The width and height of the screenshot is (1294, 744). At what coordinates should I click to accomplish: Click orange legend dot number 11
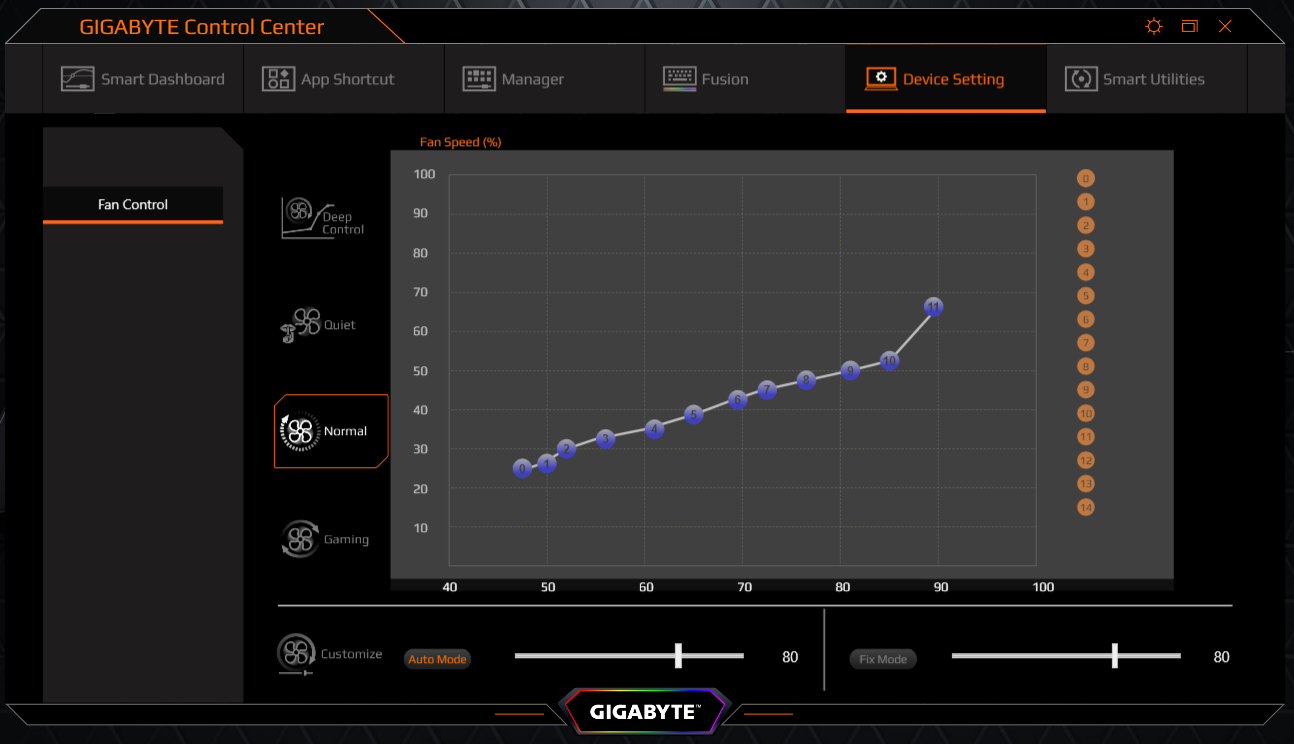tap(1086, 437)
